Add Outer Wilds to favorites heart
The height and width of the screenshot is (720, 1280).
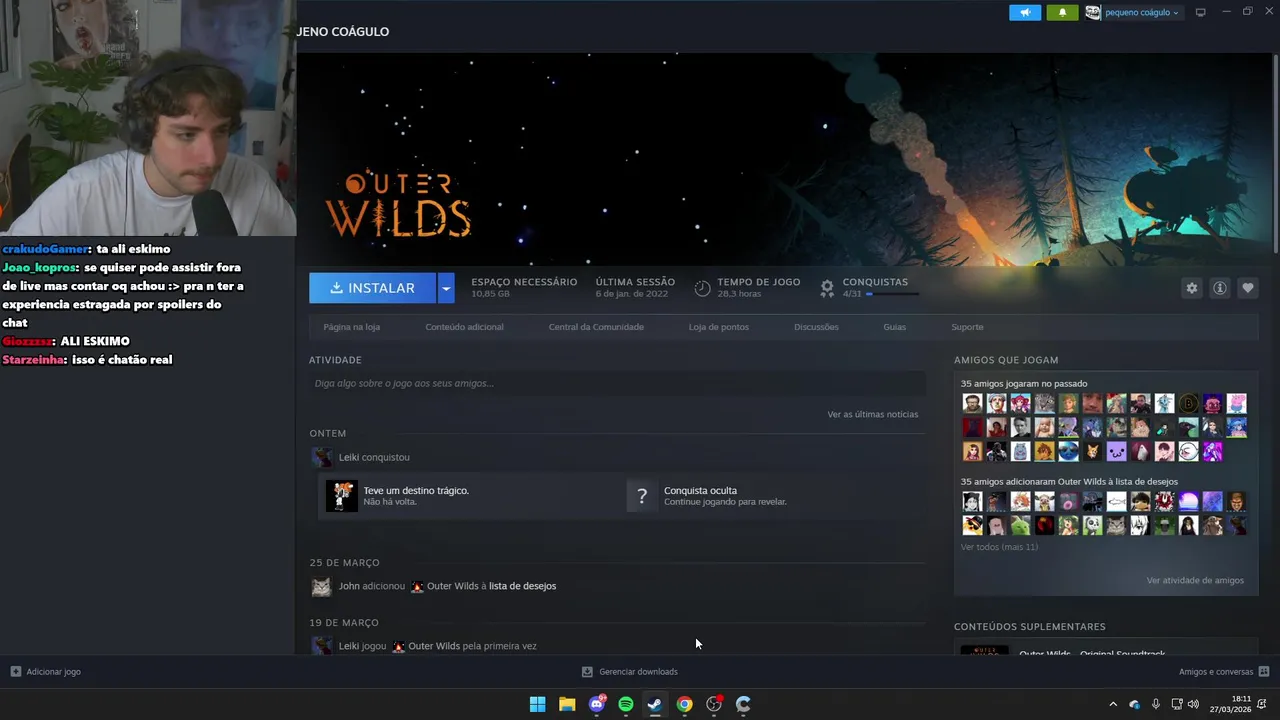click(x=1247, y=288)
